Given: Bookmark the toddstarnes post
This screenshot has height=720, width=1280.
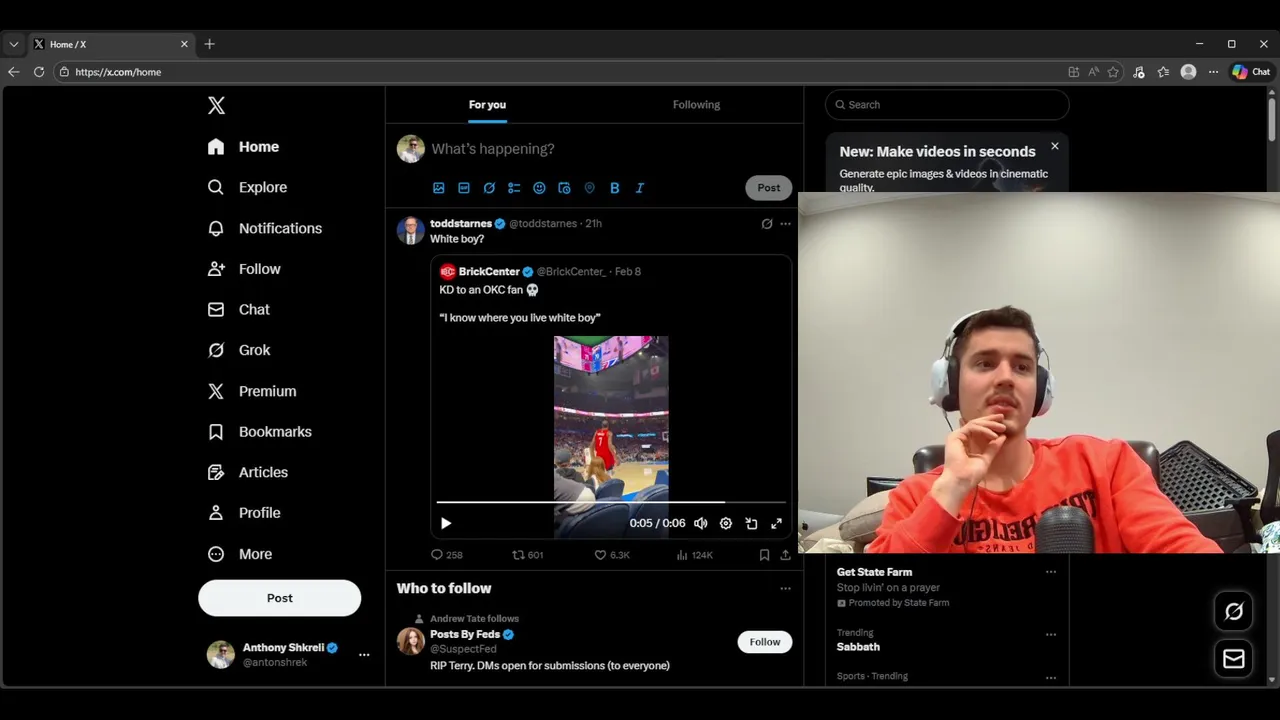Looking at the screenshot, I should [x=764, y=555].
